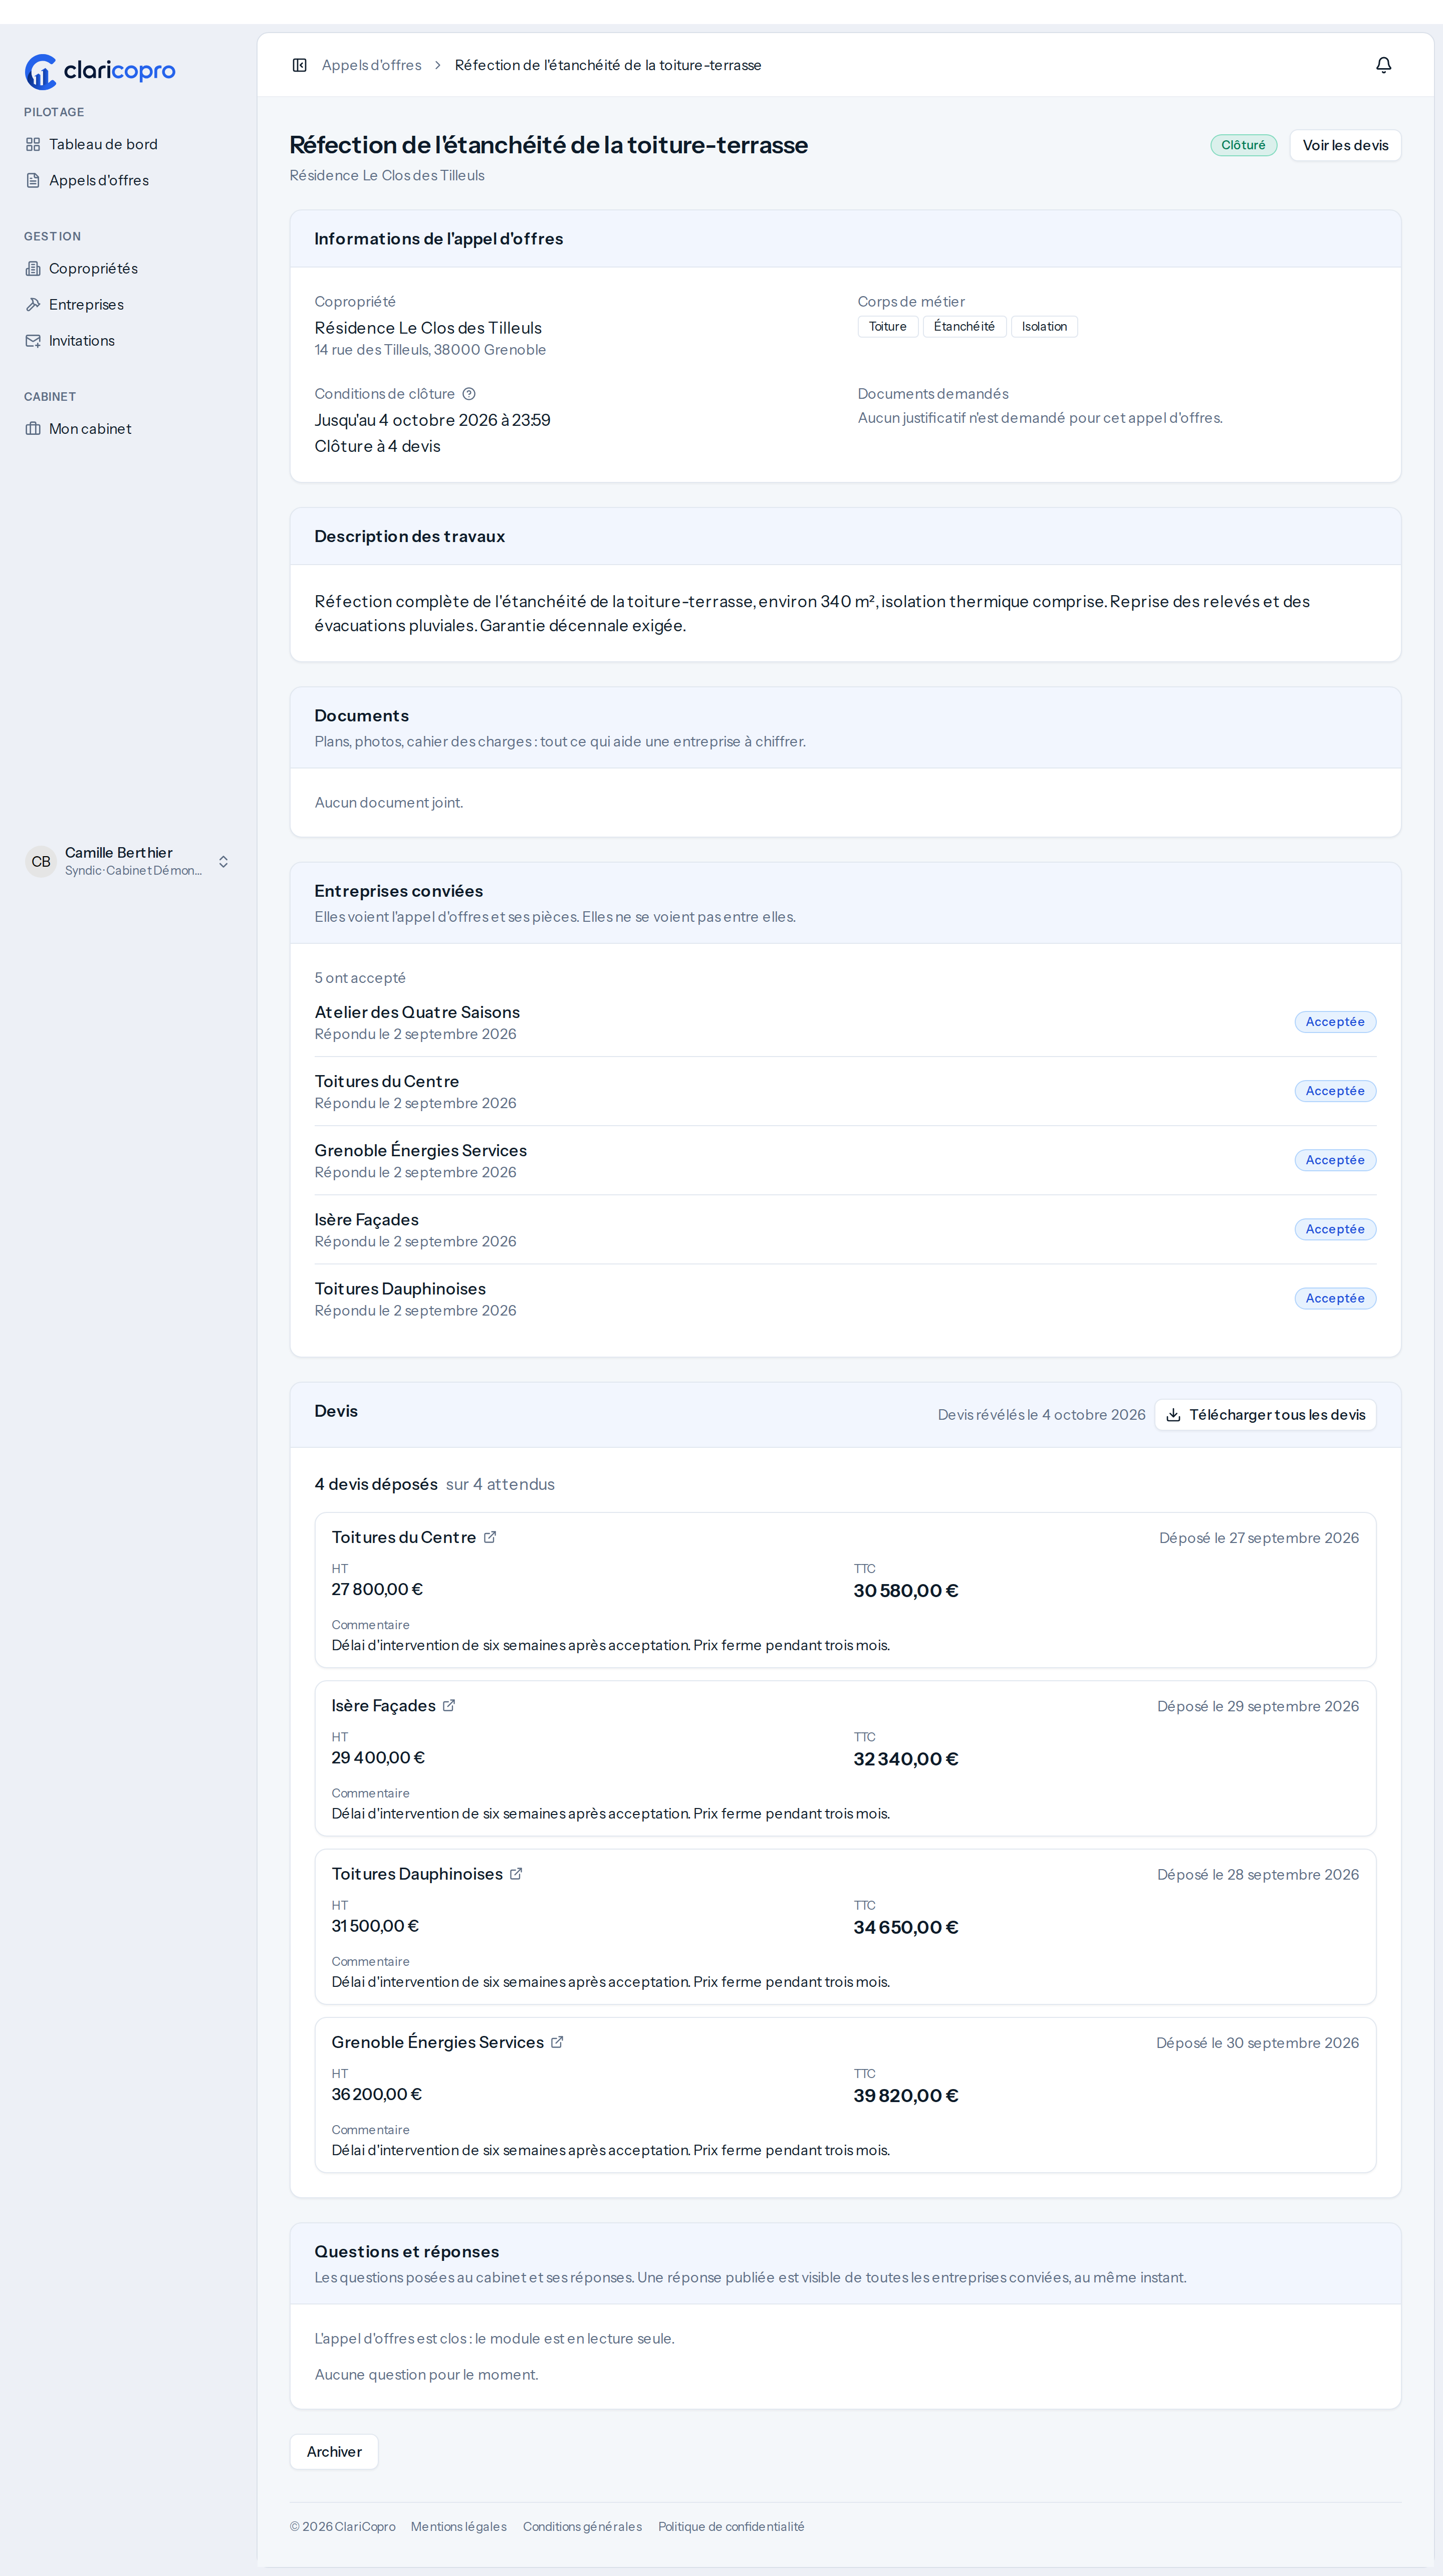This screenshot has width=1443, height=2576.
Task: Click the Isolation trade tag
Action: click(1044, 326)
